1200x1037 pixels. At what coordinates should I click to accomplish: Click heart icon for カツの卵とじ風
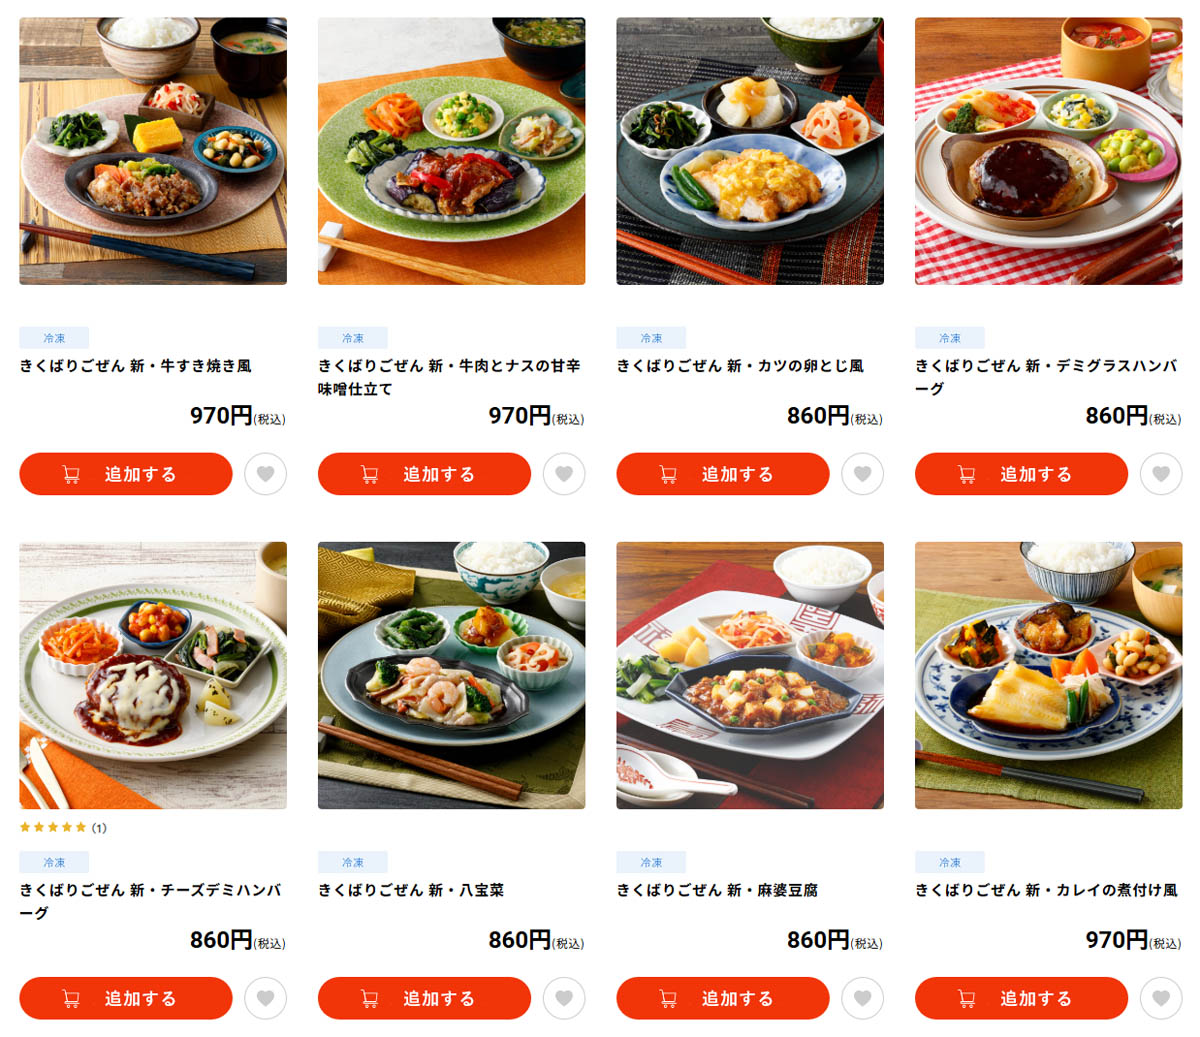(x=862, y=474)
